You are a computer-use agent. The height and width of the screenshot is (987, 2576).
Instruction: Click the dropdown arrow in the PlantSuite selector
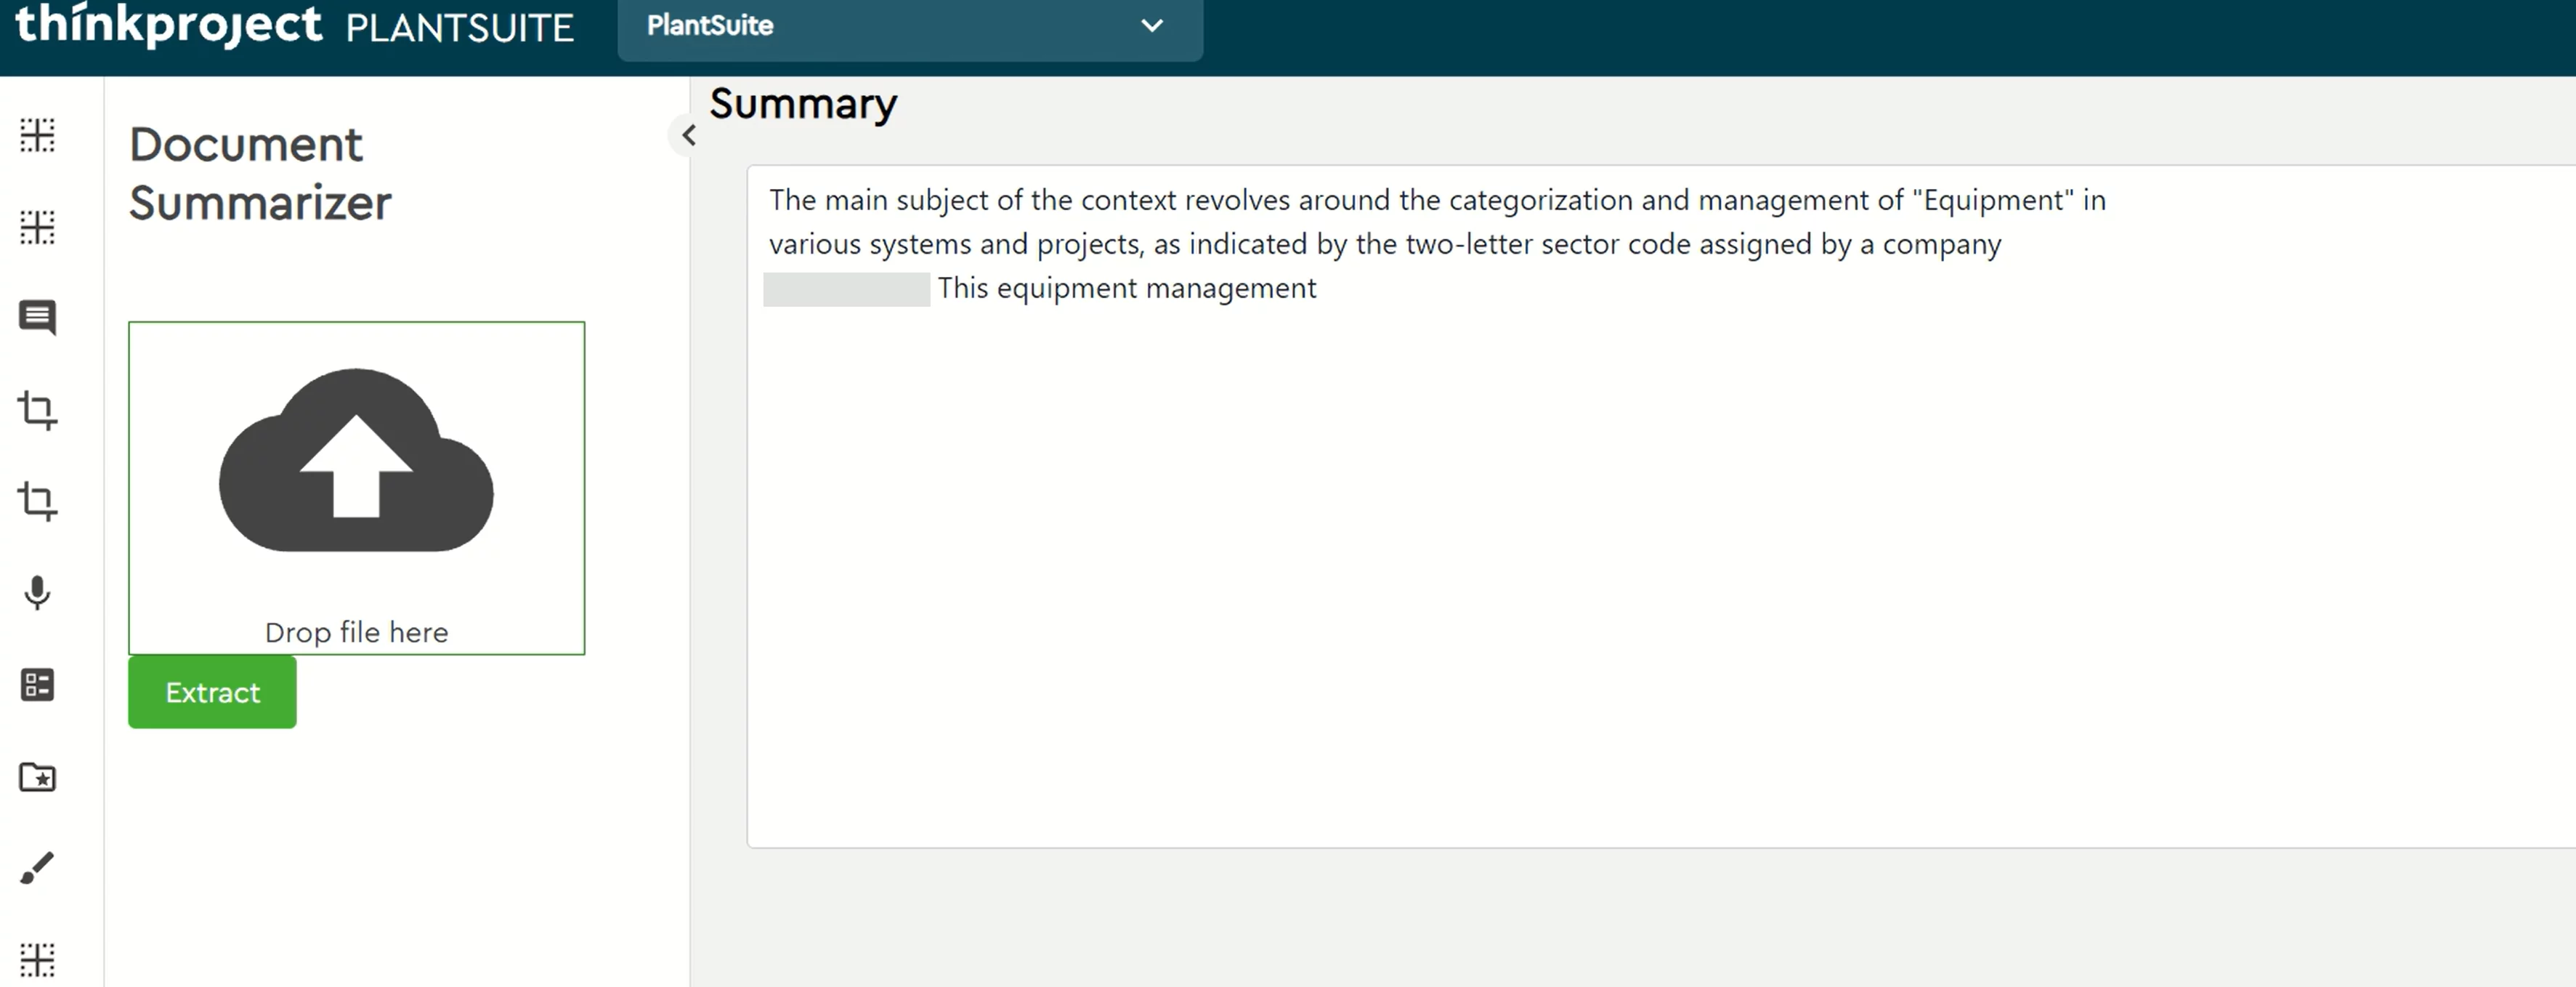click(1152, 26)
